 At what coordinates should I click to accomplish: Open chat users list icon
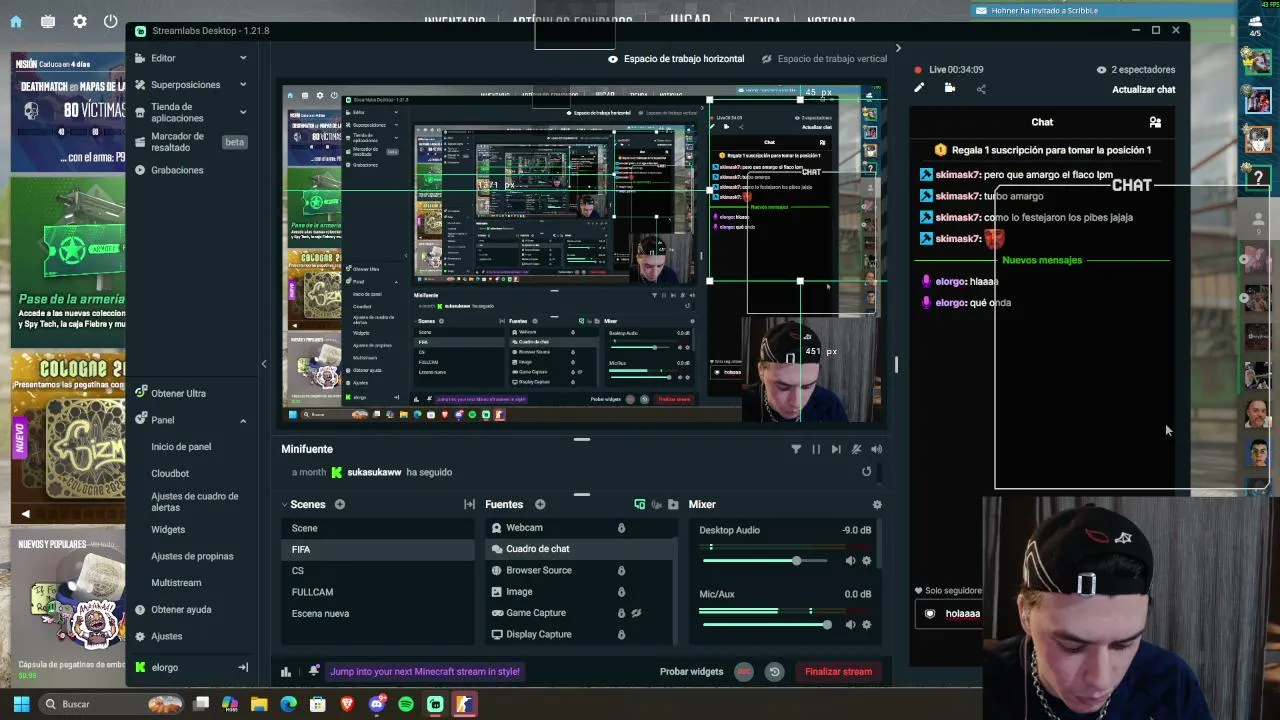point(1155,122)
